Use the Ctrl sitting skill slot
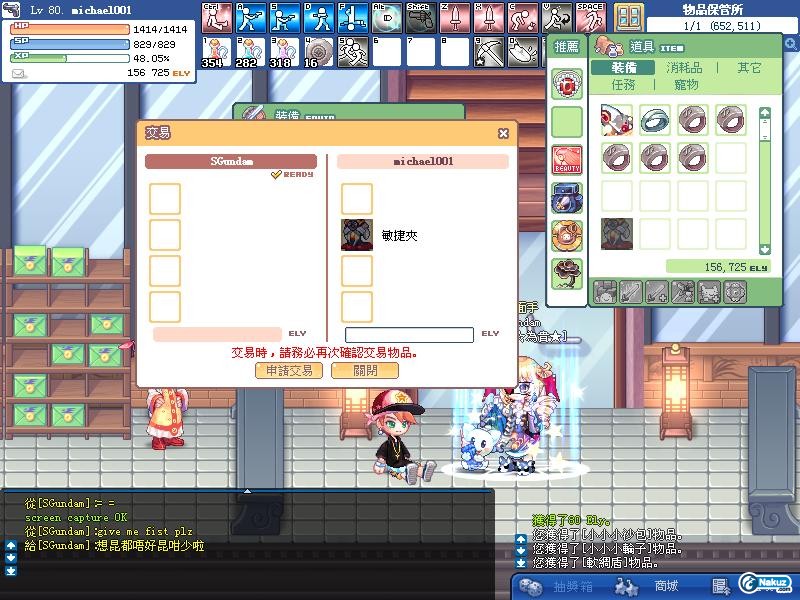The width and height of the screenshot is (800, 600). click(x=217, y=17)
